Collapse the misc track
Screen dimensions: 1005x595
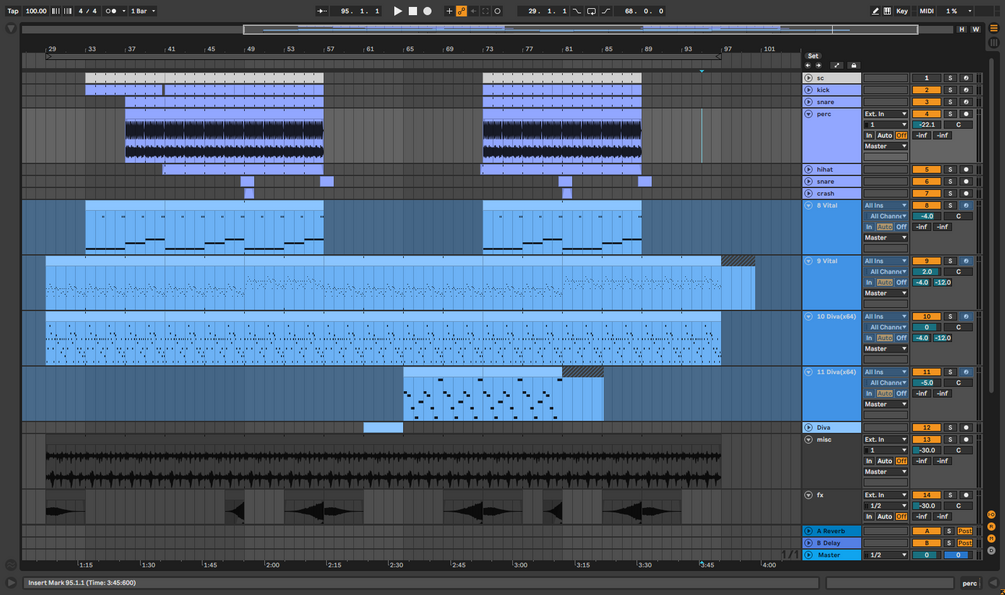pyautogui.click(x=808, y=440)
